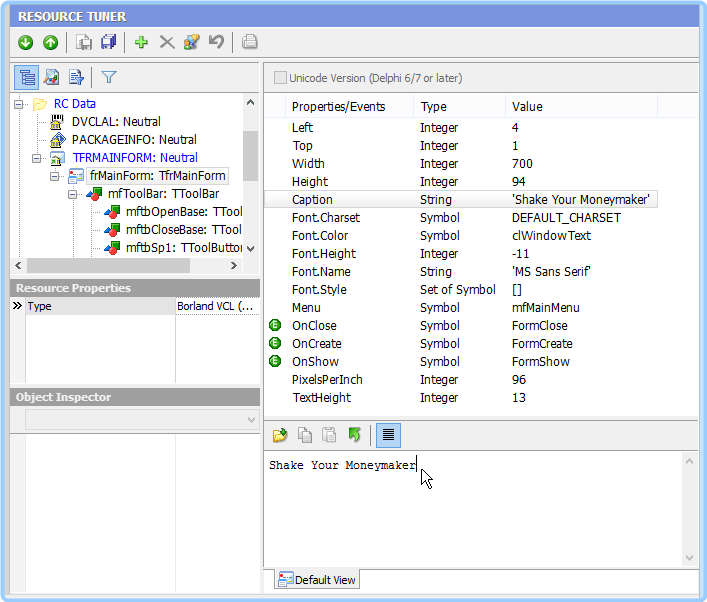Viewport: 707px width, 602px height.
Task: Click the undo arrow toolbar icon
Action: point(217,42)
